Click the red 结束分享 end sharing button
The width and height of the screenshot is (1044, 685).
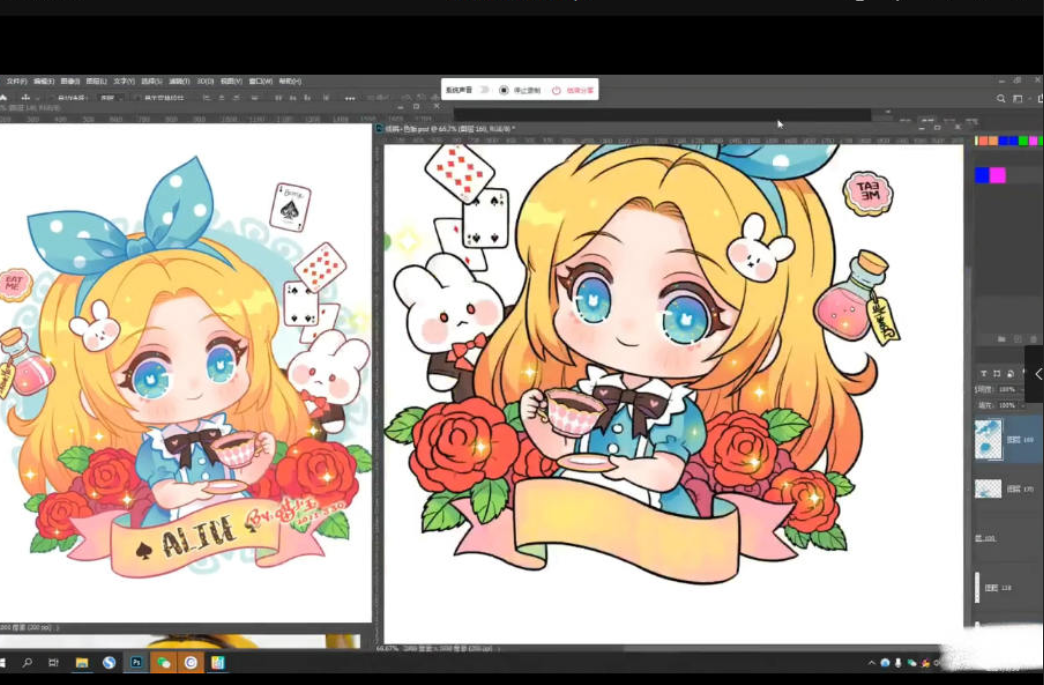[573, 90]
